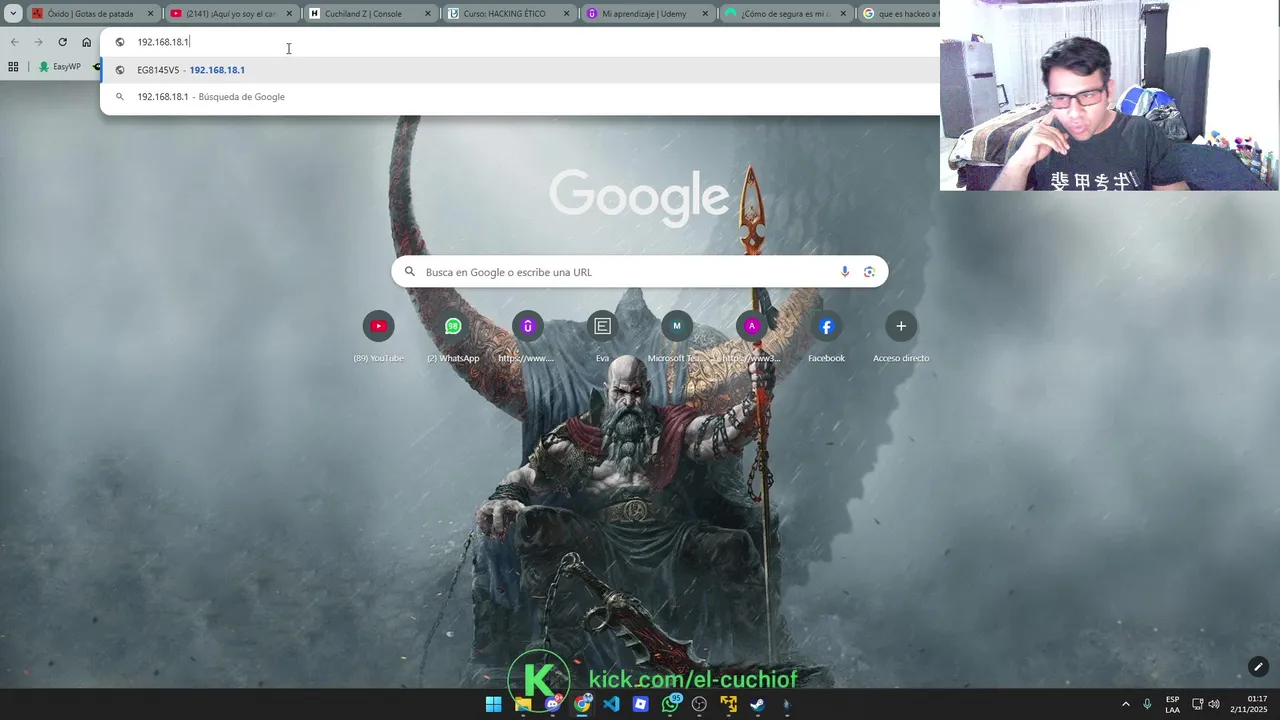1280x720 pixels.
Task: Open the tab search dropdown arrow
Action: [x=13, y=14]
